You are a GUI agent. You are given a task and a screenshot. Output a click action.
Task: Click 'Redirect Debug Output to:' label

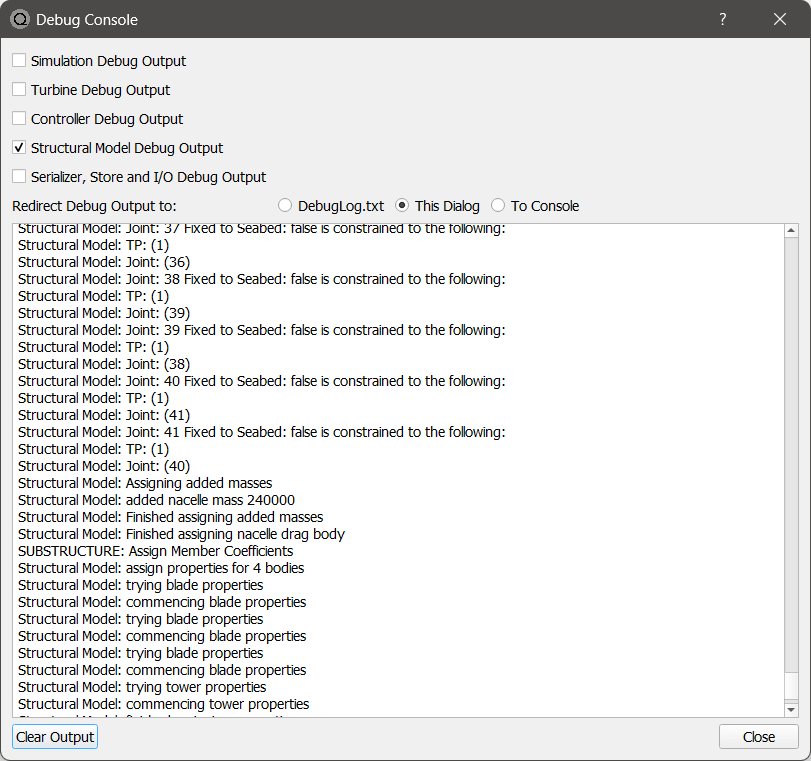click(94, 206)
